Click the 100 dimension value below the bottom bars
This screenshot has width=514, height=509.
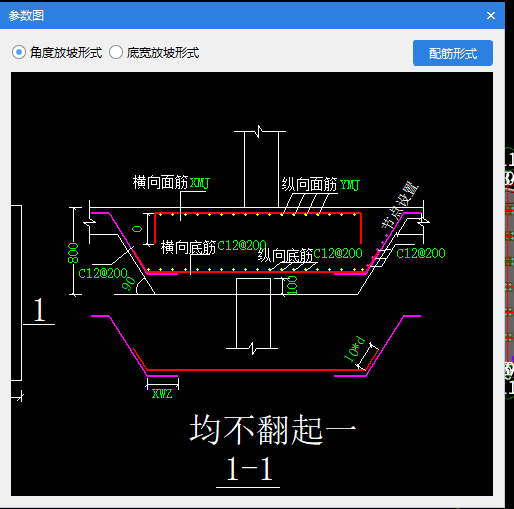pos(292,286)
